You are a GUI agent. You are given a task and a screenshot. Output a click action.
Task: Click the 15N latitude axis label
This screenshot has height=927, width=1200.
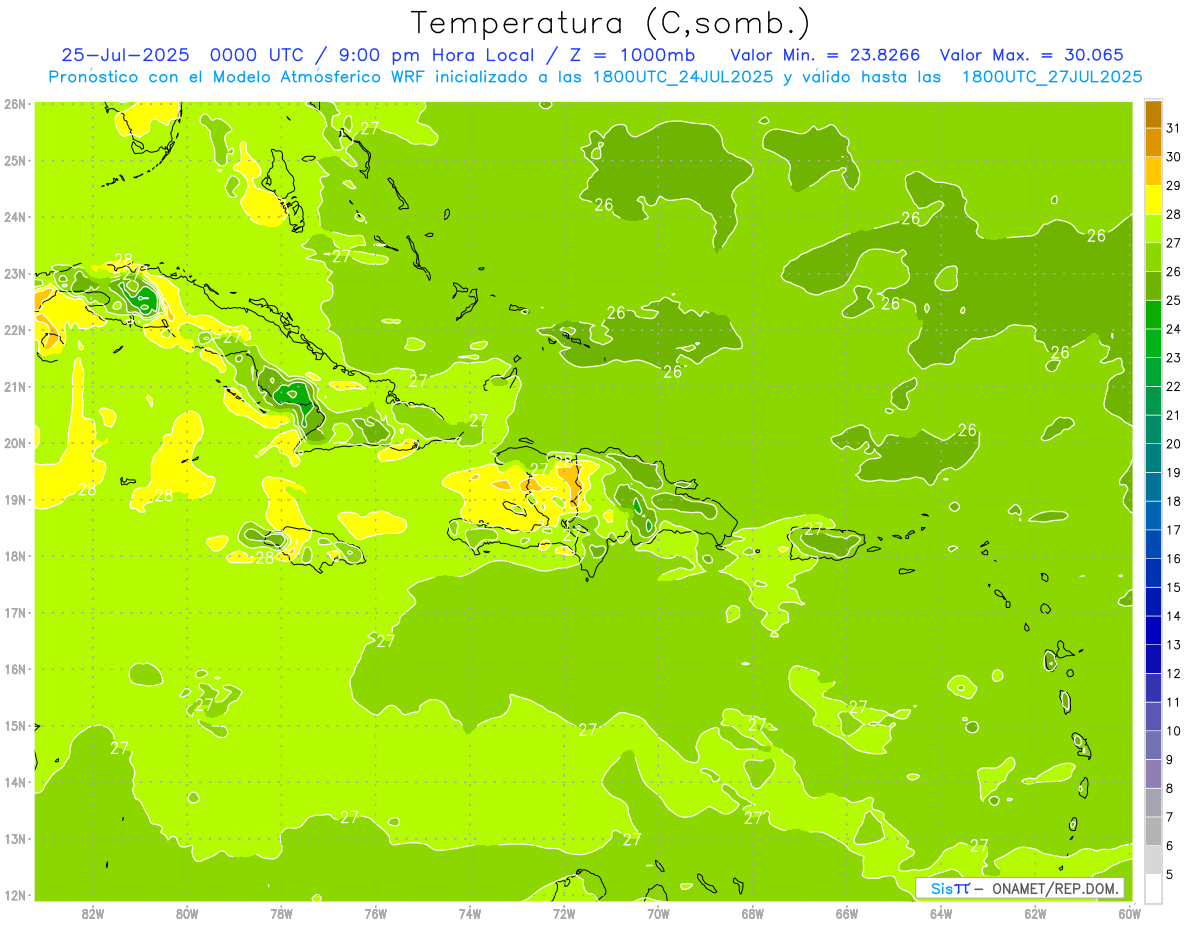[14, 725]
